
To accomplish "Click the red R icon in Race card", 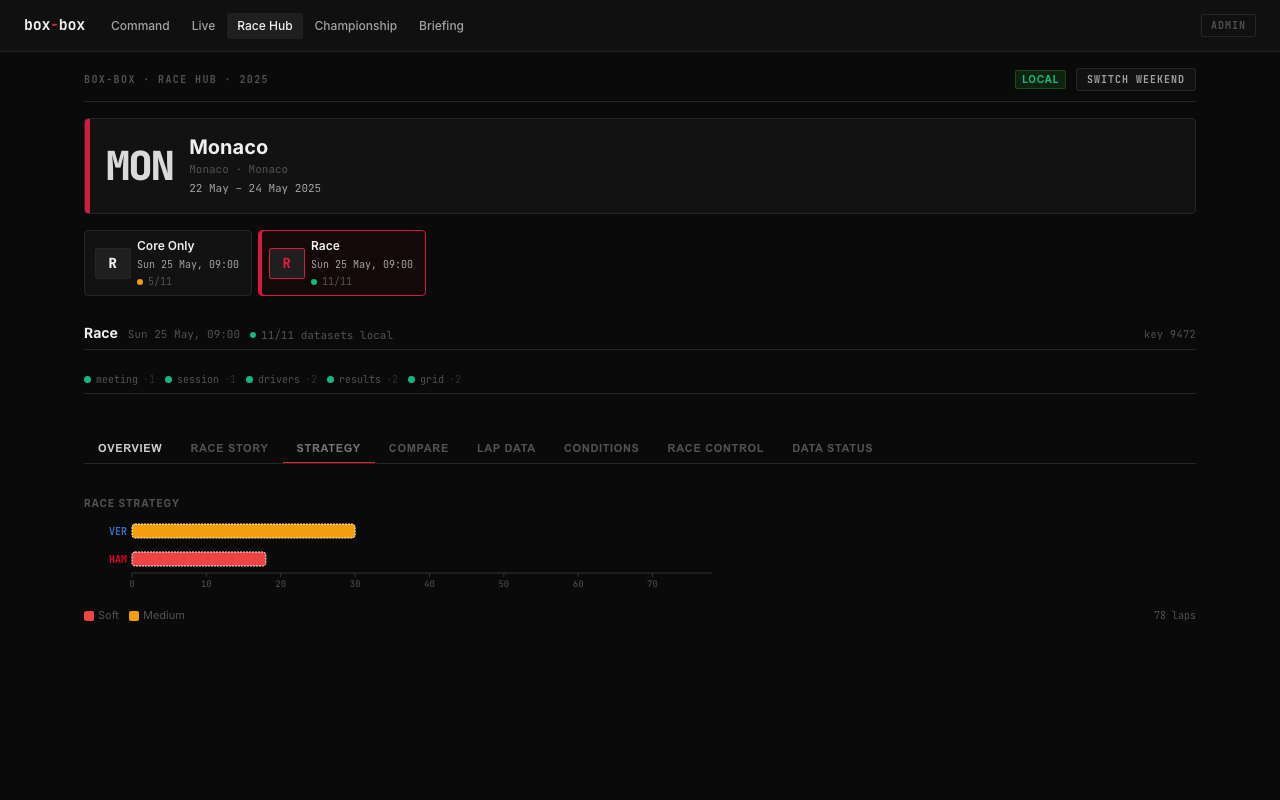I will pos(287,263).
